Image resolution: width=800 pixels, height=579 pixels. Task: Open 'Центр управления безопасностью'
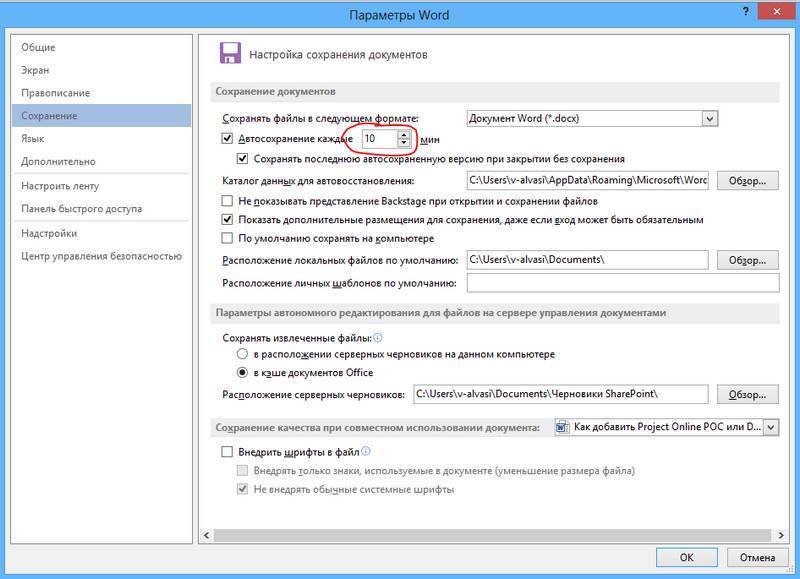pyautogui.click(x=101, y=256)
